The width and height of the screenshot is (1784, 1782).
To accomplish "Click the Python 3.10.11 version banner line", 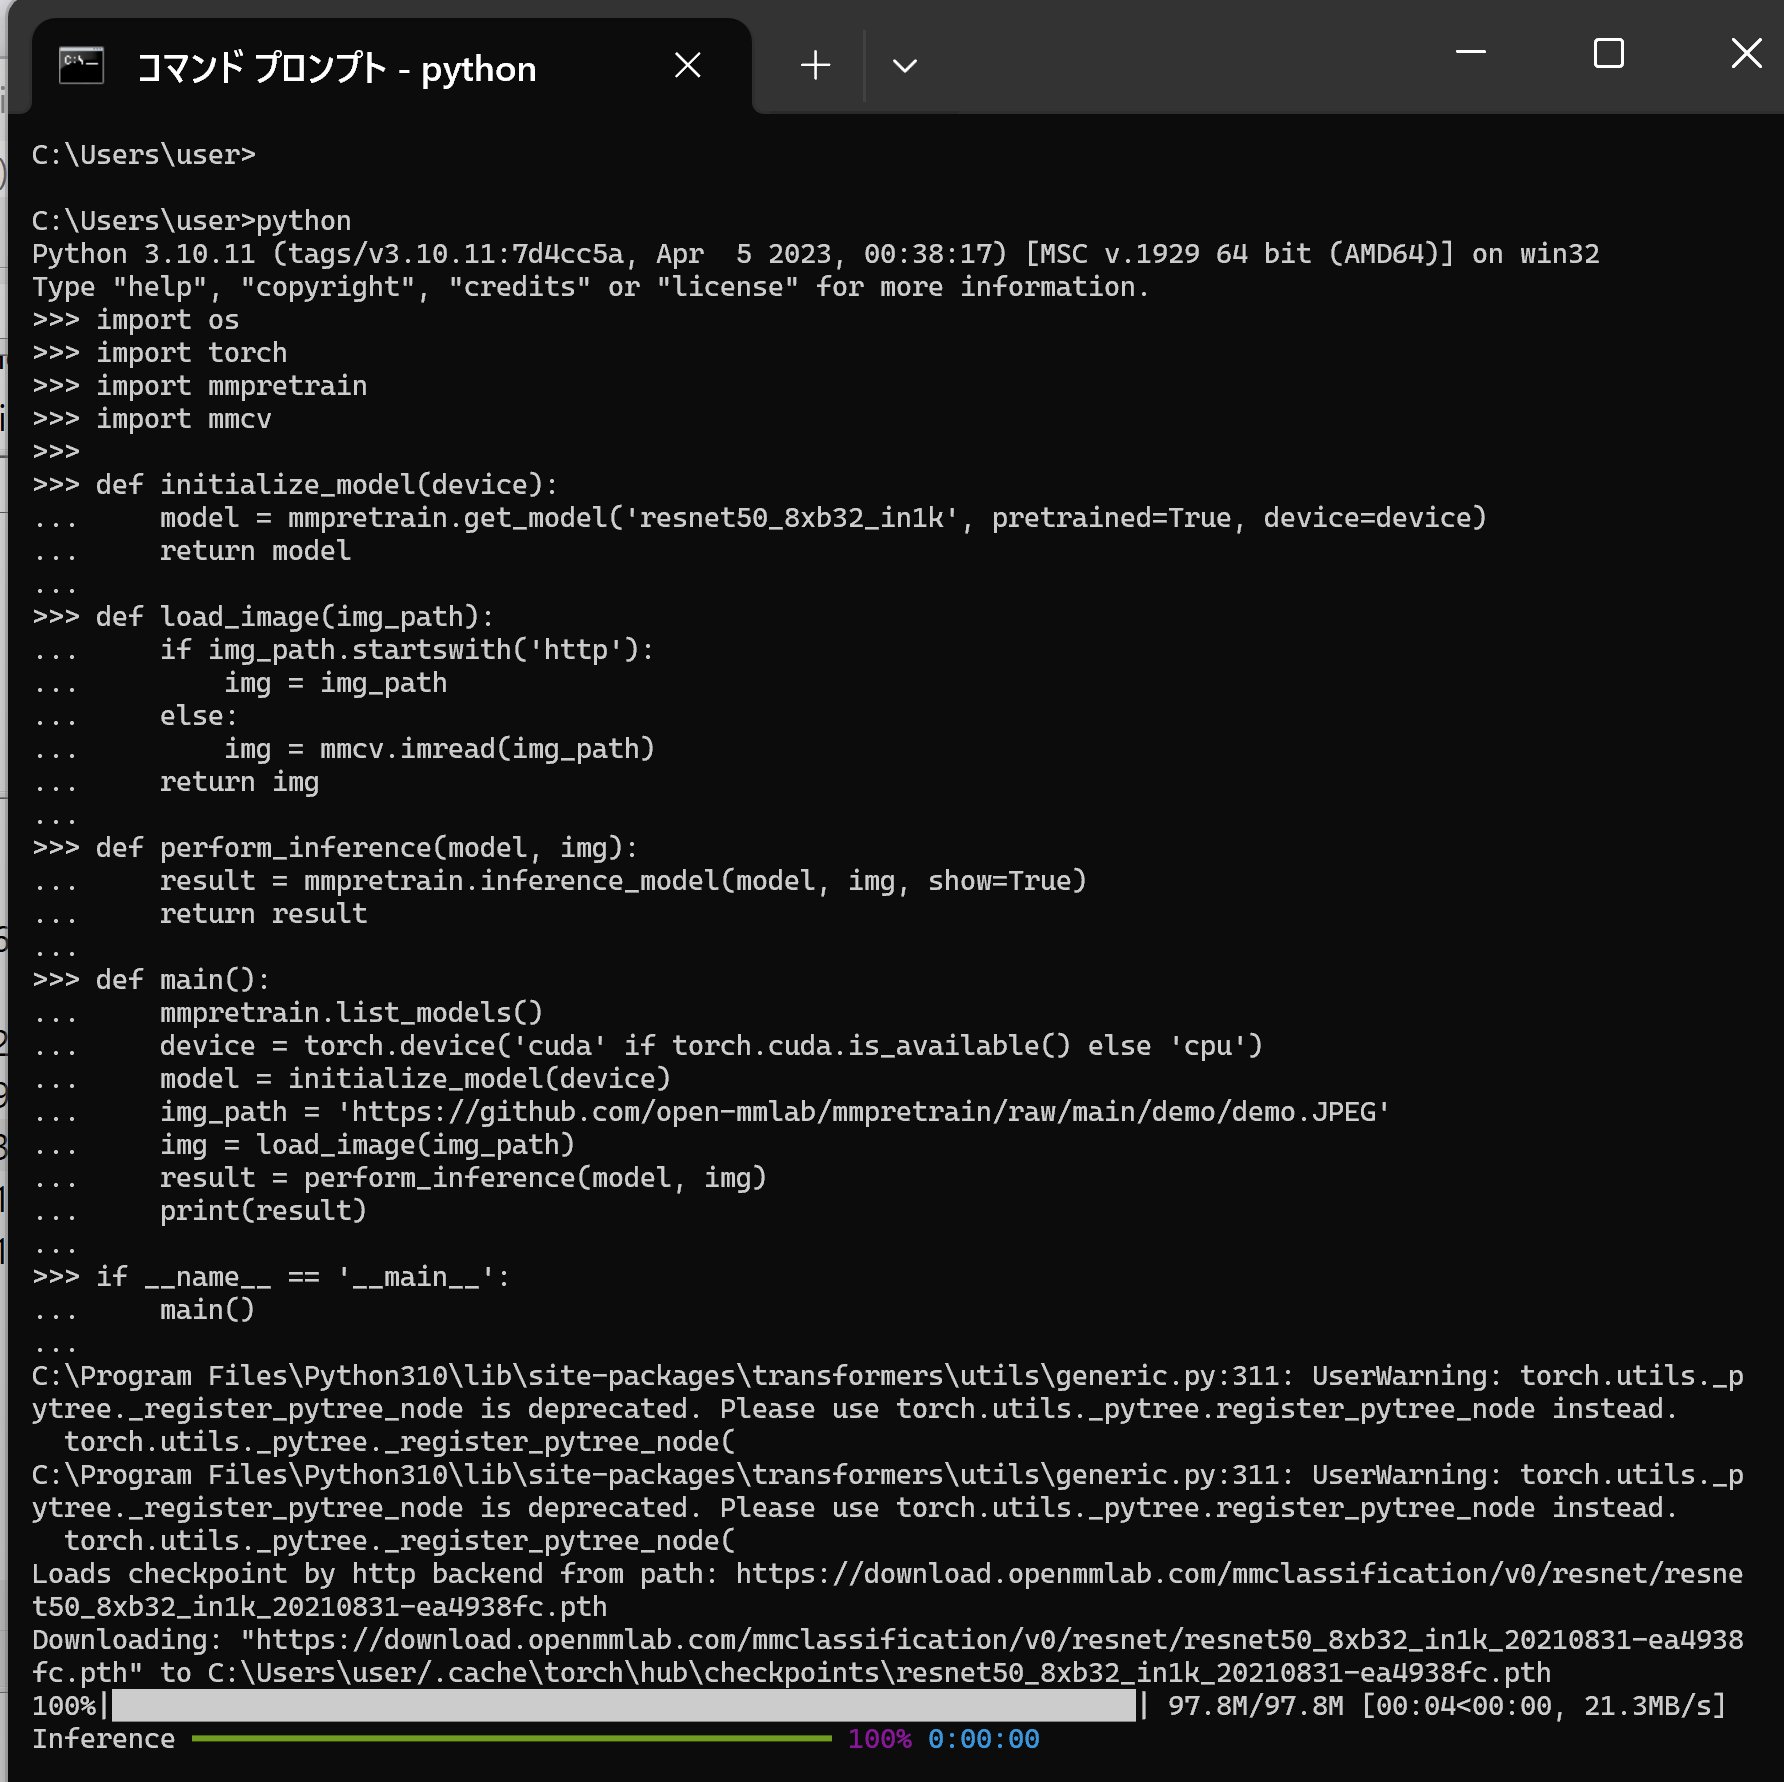I will 816,254.
